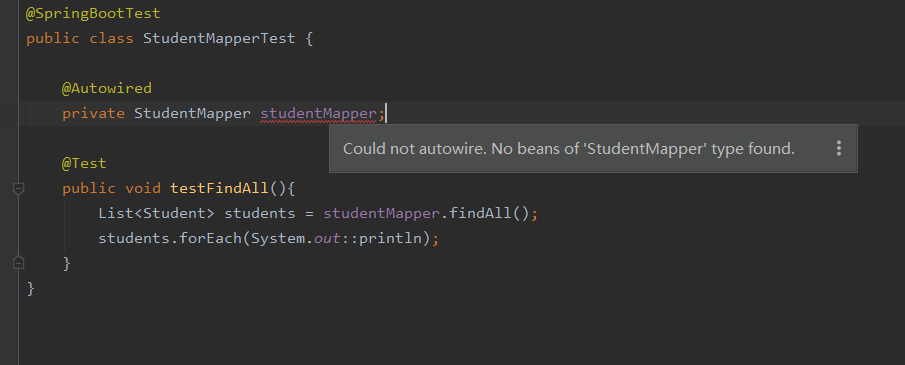This screenshot has width=905, height=365.
Task: Open the tooltip's three-dot more actions menu
Action: click(839, 148)
